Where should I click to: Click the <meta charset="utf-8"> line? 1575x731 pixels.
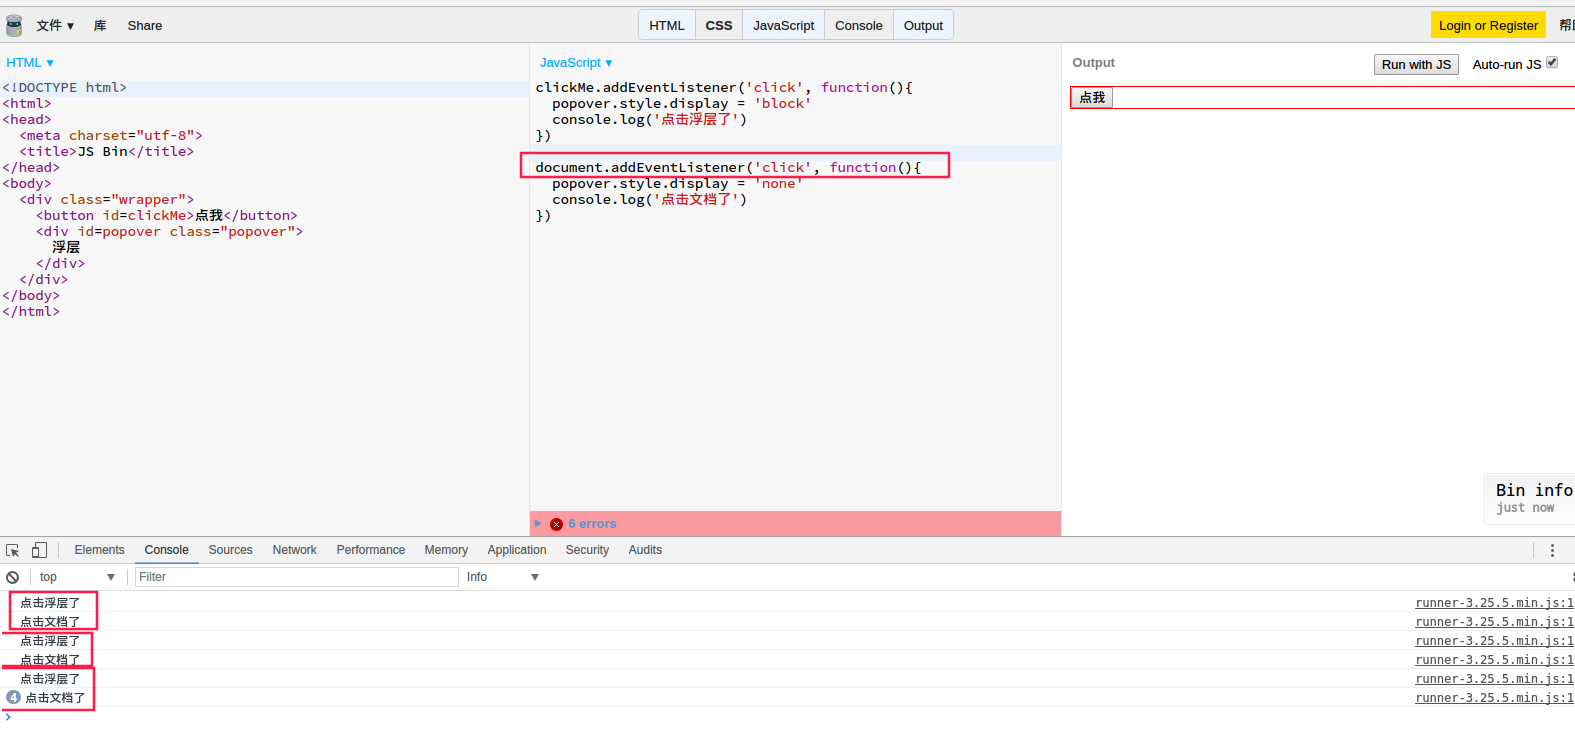click(111, 136)
